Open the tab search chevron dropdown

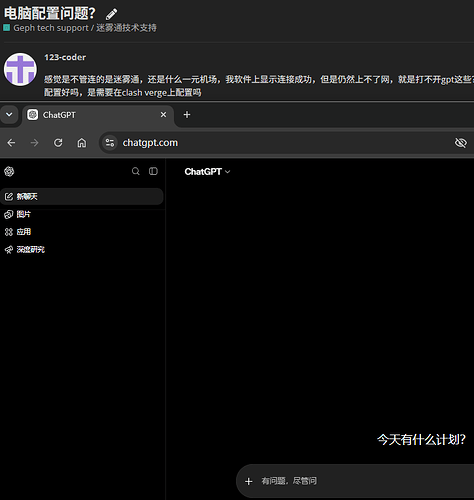tap(9, 115)
